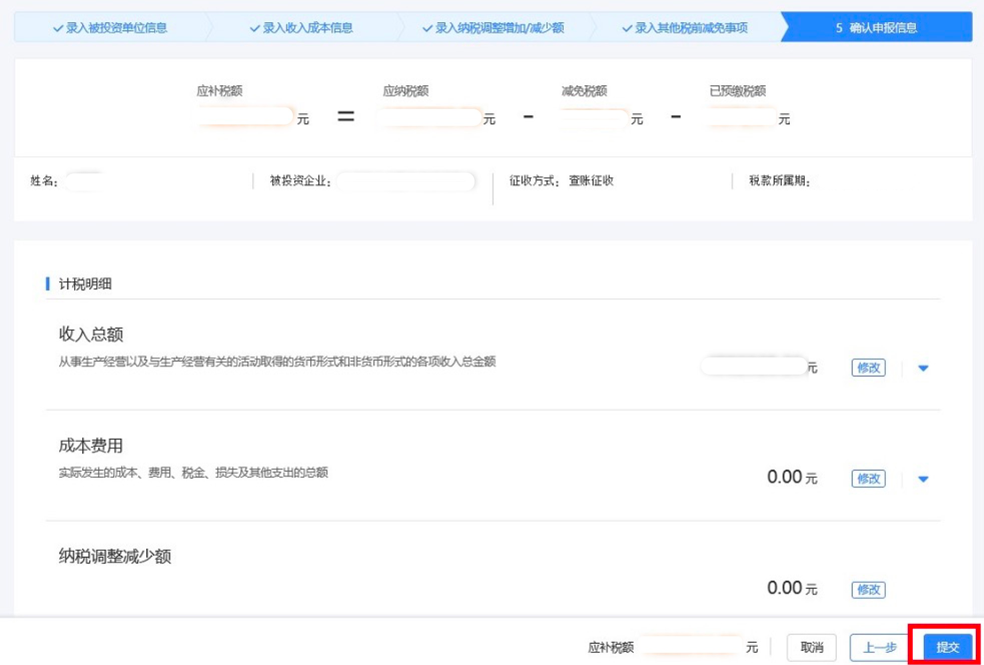The width and height of the screenshot is (984, 665).
Task: Click the 应补税额 input field at top
Action: pyautogui.click(x=247, y=116)
